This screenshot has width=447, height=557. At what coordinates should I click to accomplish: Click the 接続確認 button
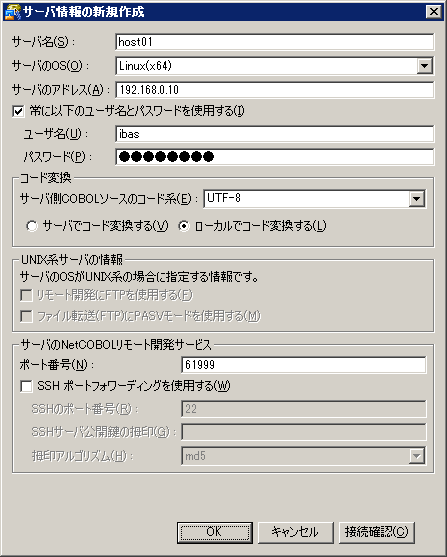377,532
